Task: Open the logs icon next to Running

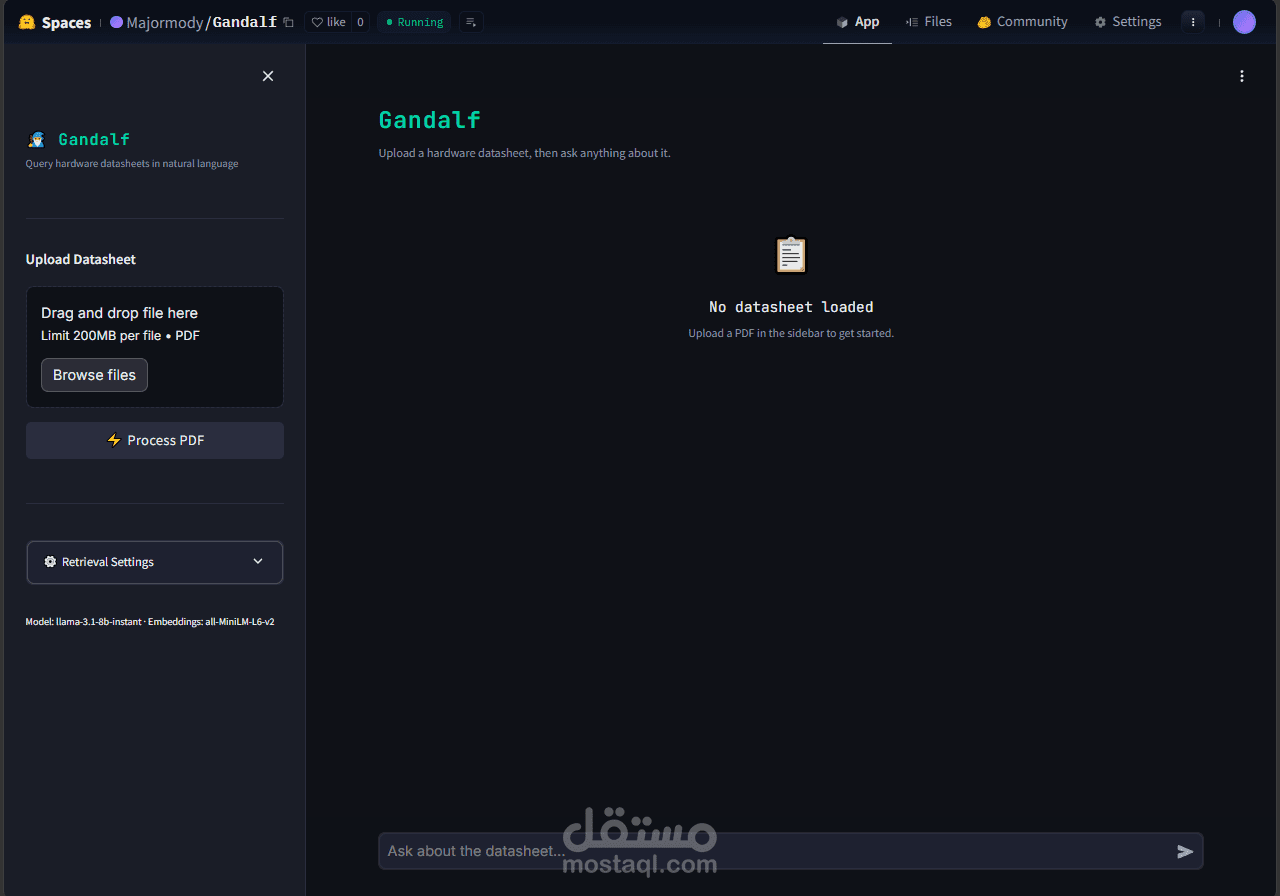Action: point(471,22)
